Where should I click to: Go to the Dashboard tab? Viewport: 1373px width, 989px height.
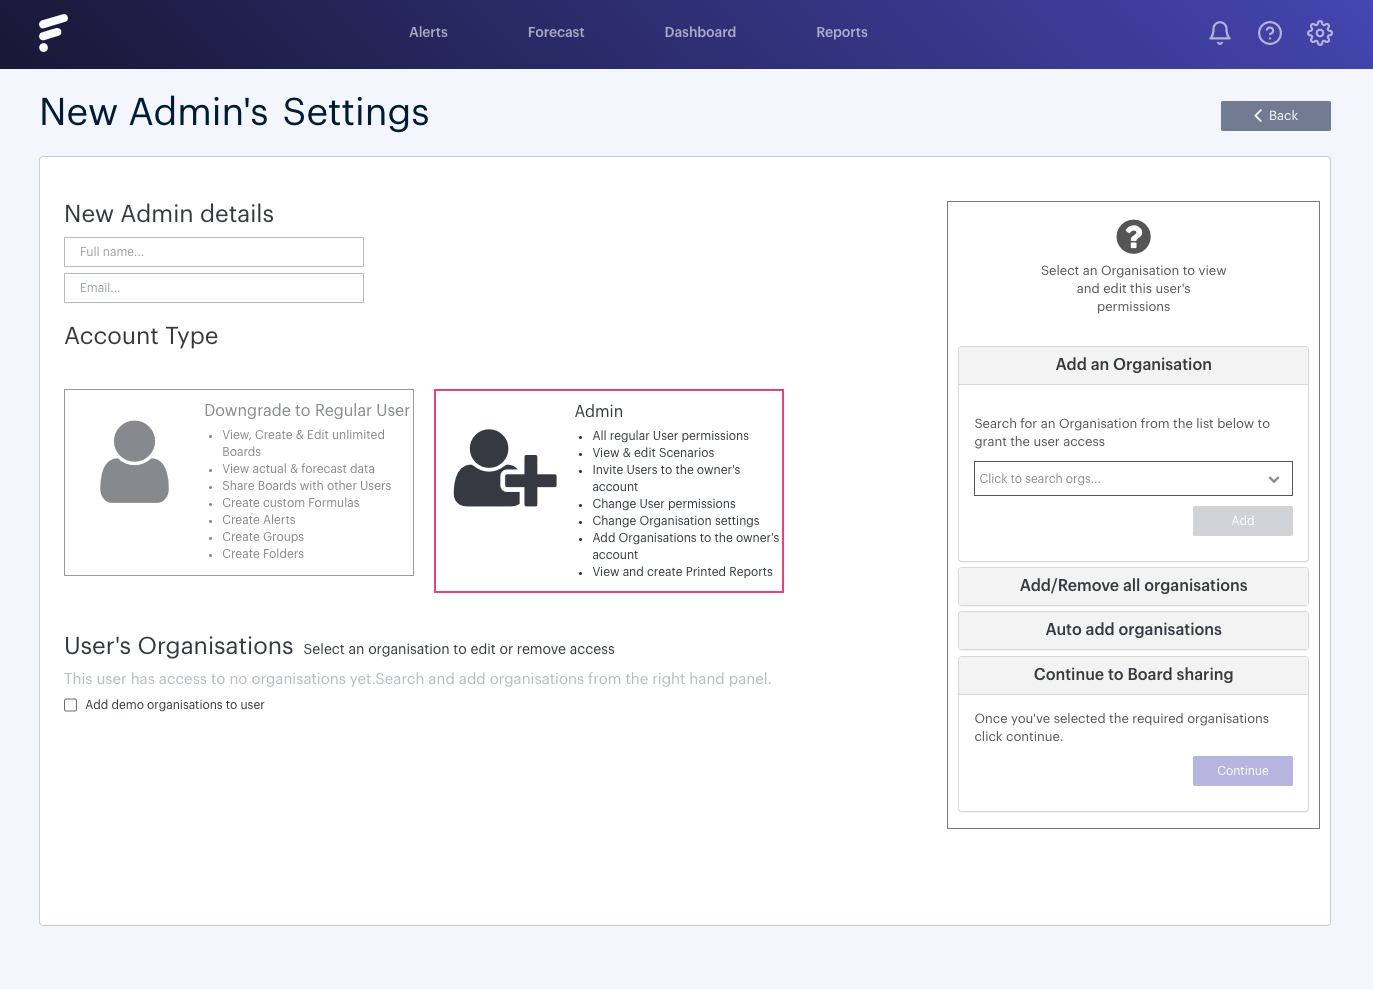pyautogui.click(x=700, y=32)
